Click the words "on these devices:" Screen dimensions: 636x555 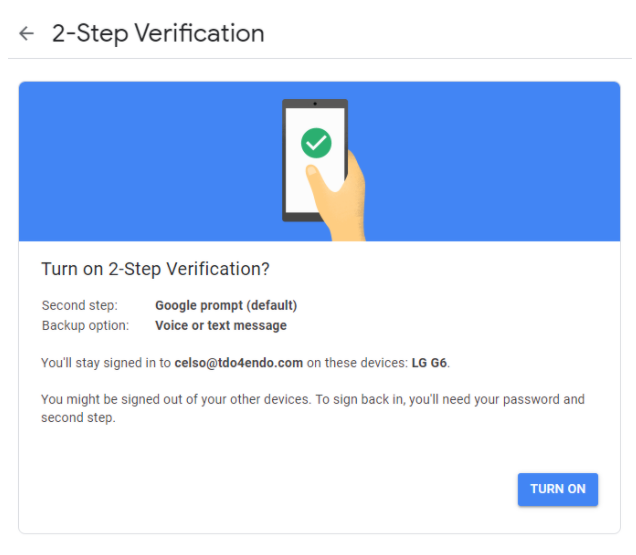pyautogui.click(x=357, y=362)
